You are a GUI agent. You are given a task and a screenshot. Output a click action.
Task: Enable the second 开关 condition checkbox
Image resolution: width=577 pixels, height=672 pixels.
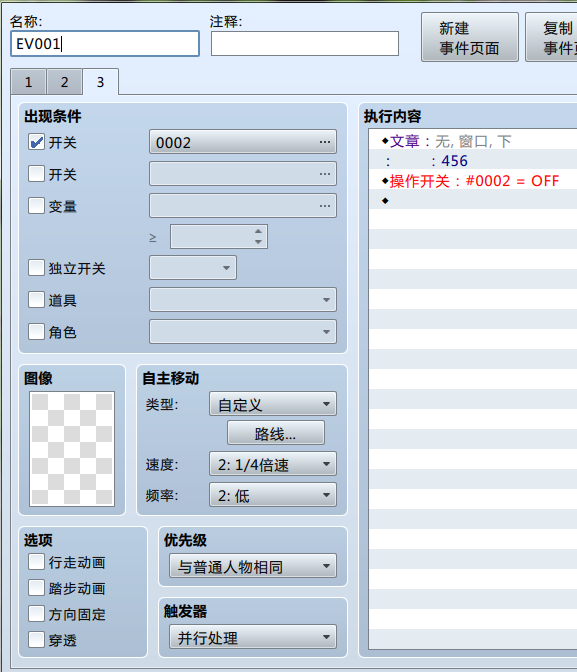click(36, 174)
